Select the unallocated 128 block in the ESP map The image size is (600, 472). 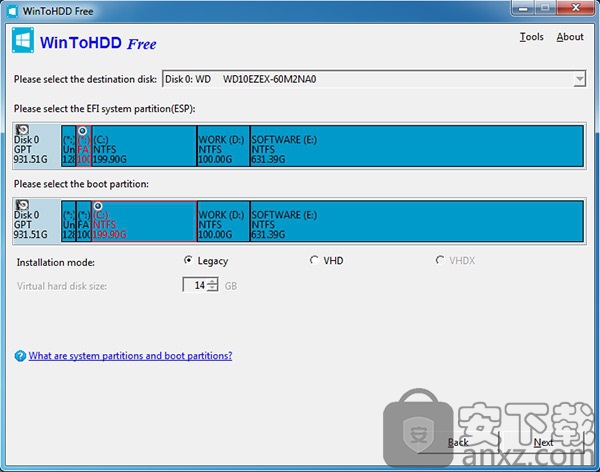(x=68, y=146)
